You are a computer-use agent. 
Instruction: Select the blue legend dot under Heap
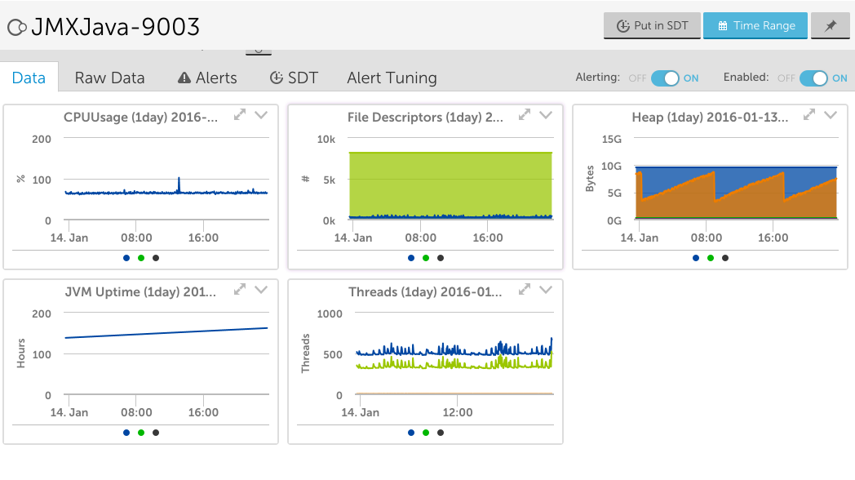click(696, 258)
